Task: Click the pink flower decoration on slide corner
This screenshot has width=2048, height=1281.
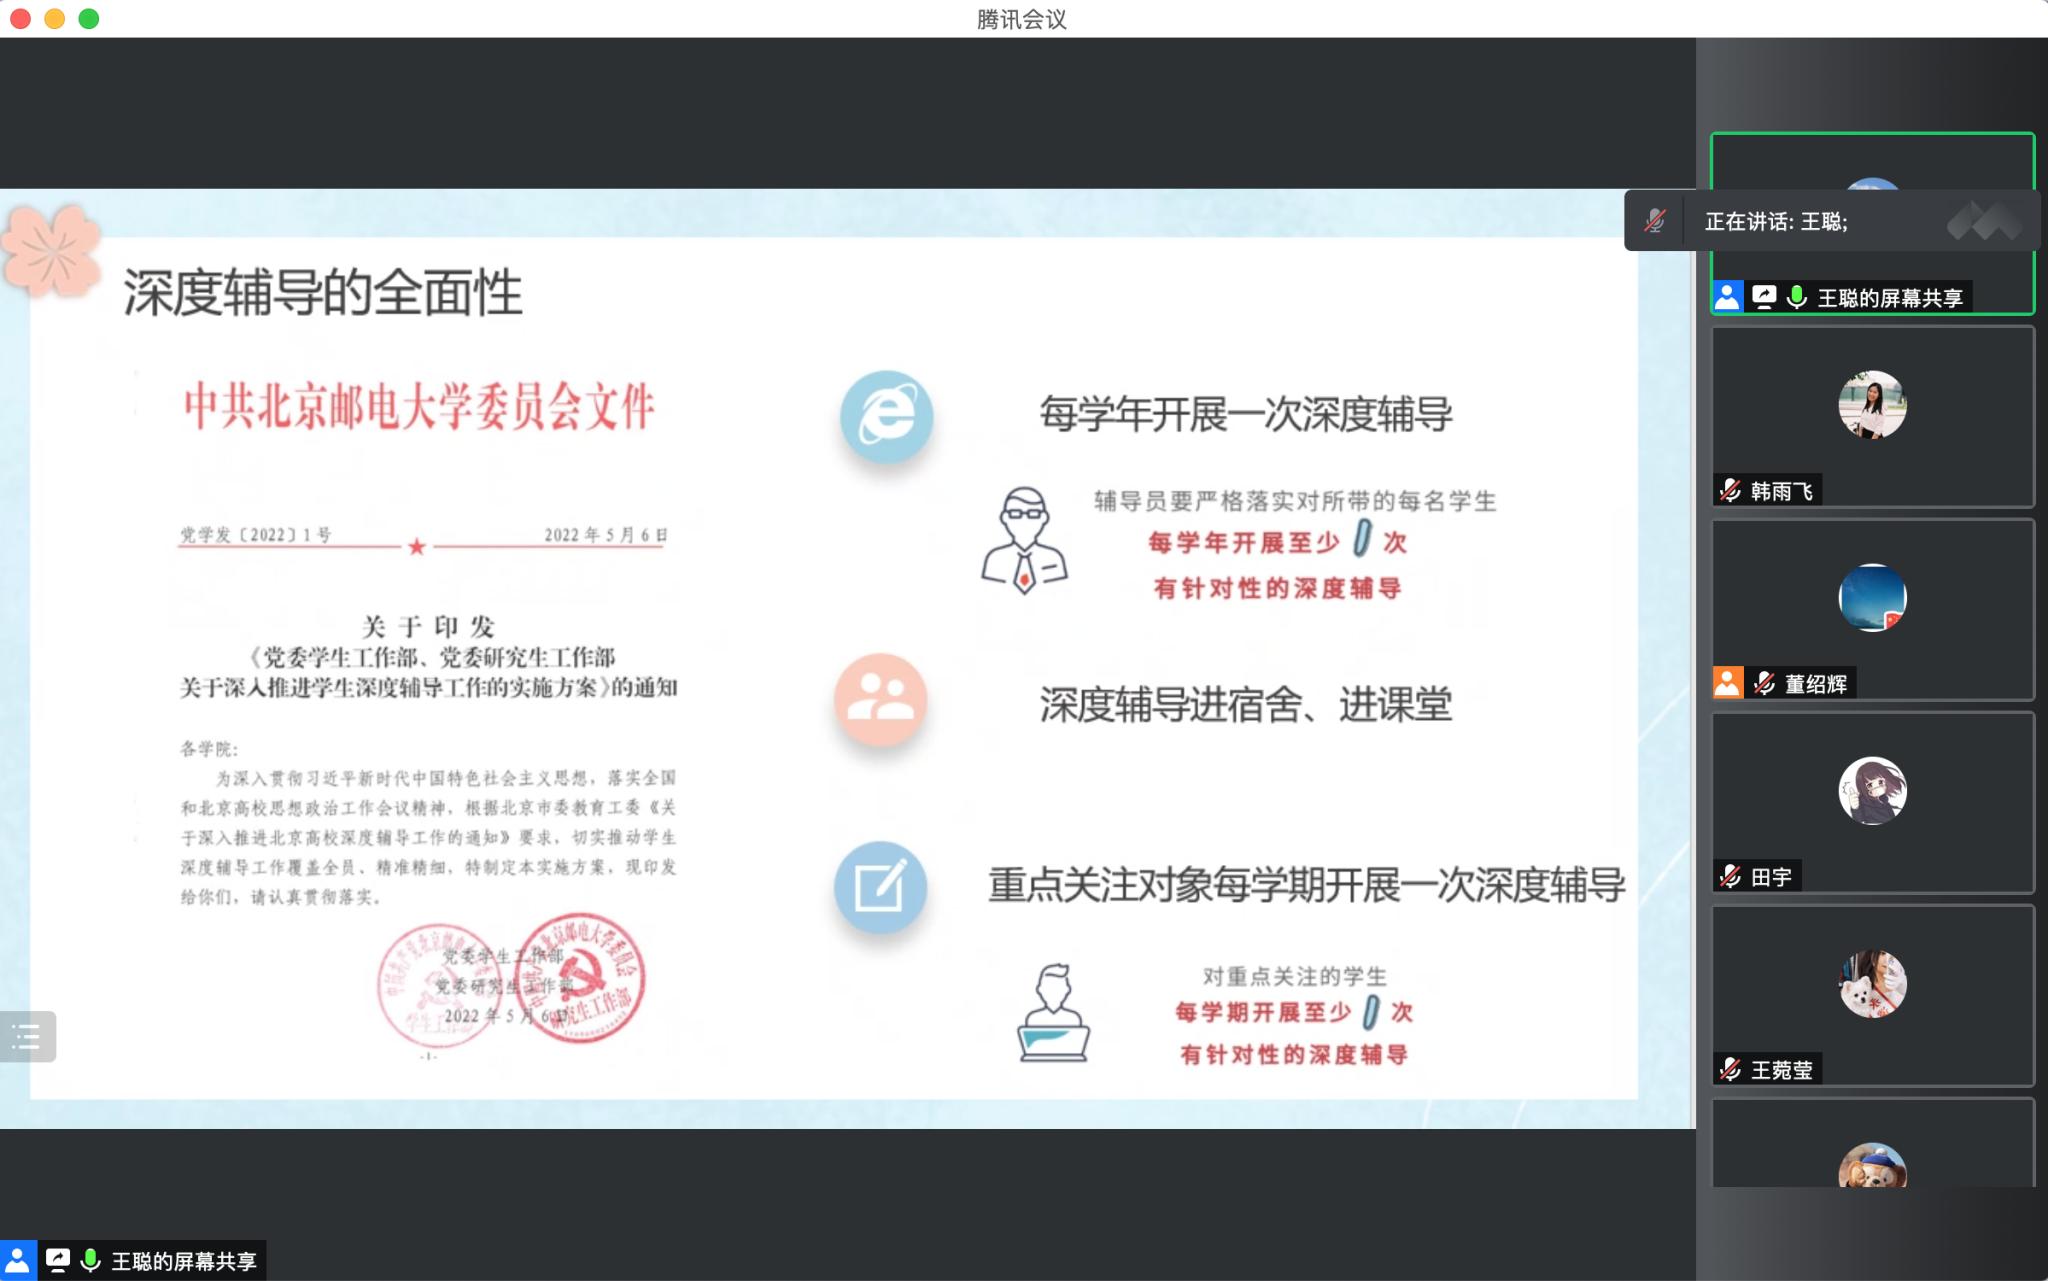Action: click(x=52, y=250)
